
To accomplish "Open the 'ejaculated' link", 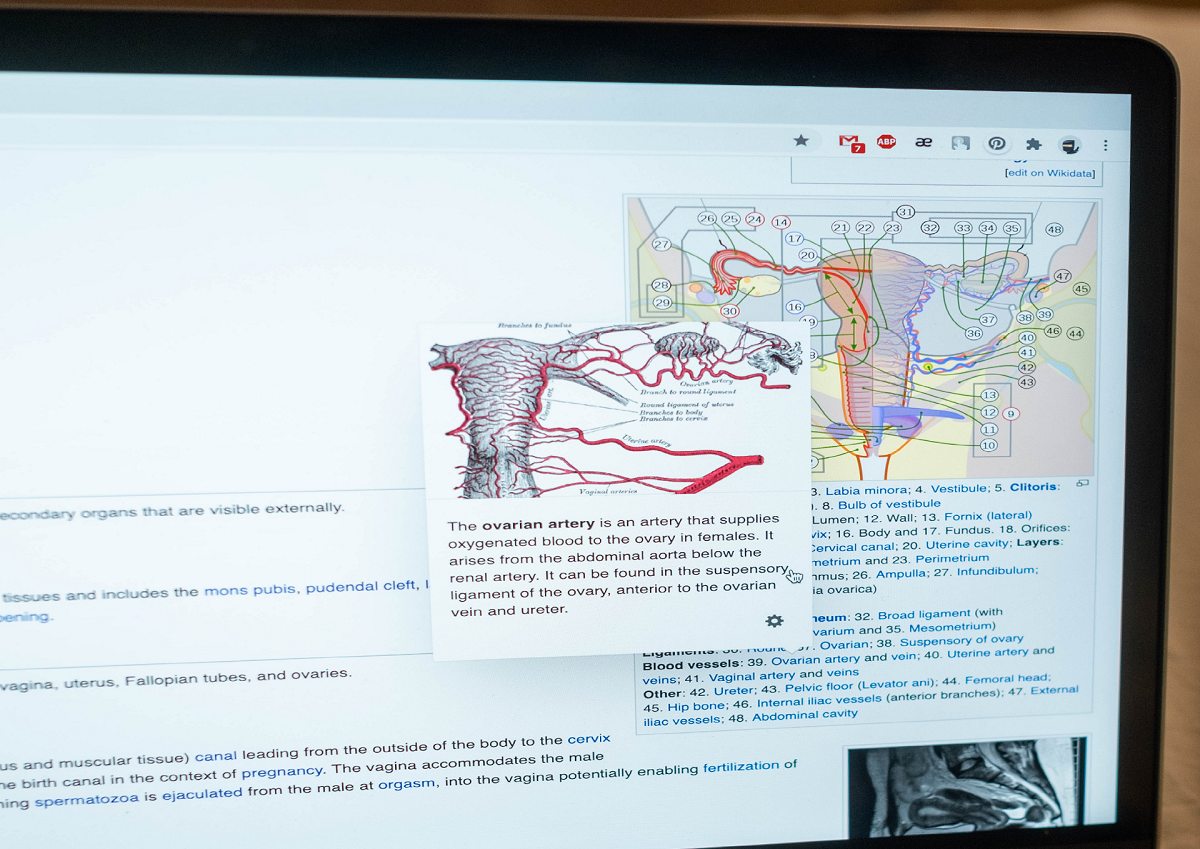I will click(202, 794).
